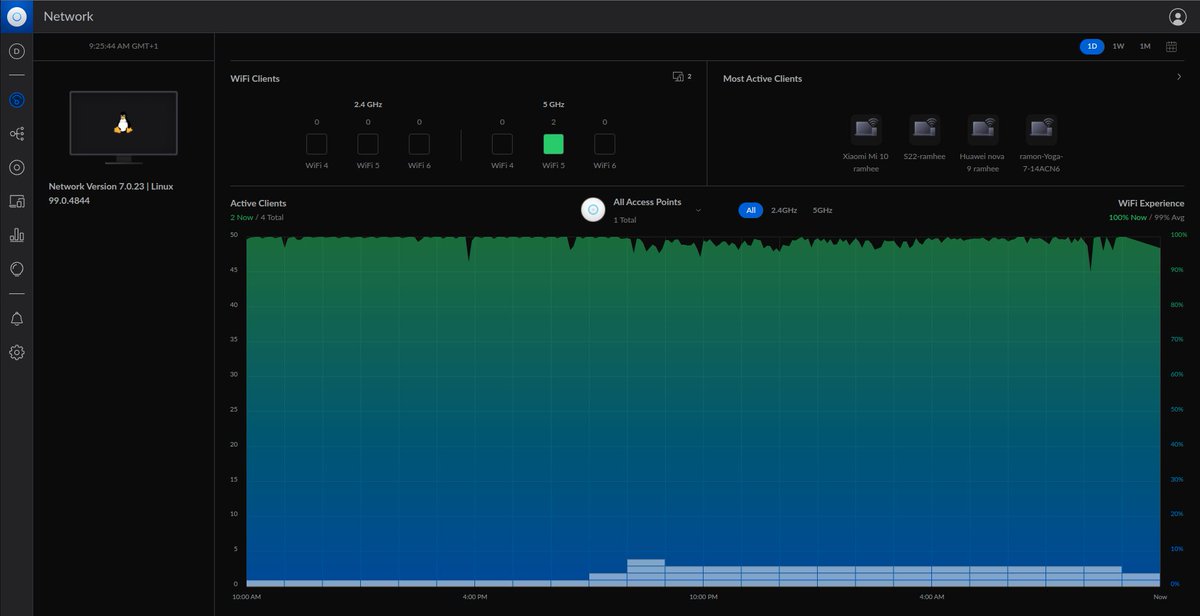This screenshot has height=616, width=1200.
Task: Click the '100% Now / 99% Avg' value
Action: click(x=1147, y=217)
